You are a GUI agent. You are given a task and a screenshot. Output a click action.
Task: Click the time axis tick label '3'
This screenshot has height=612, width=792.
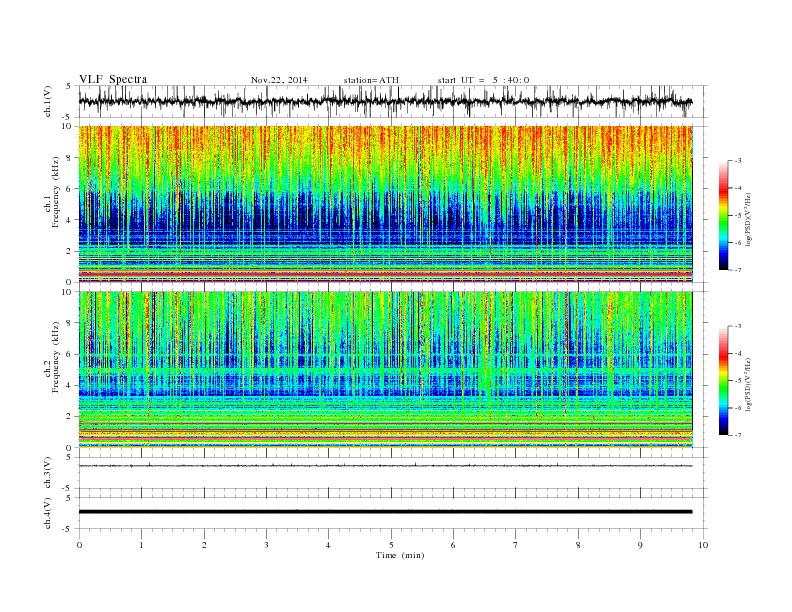(266, 545)
